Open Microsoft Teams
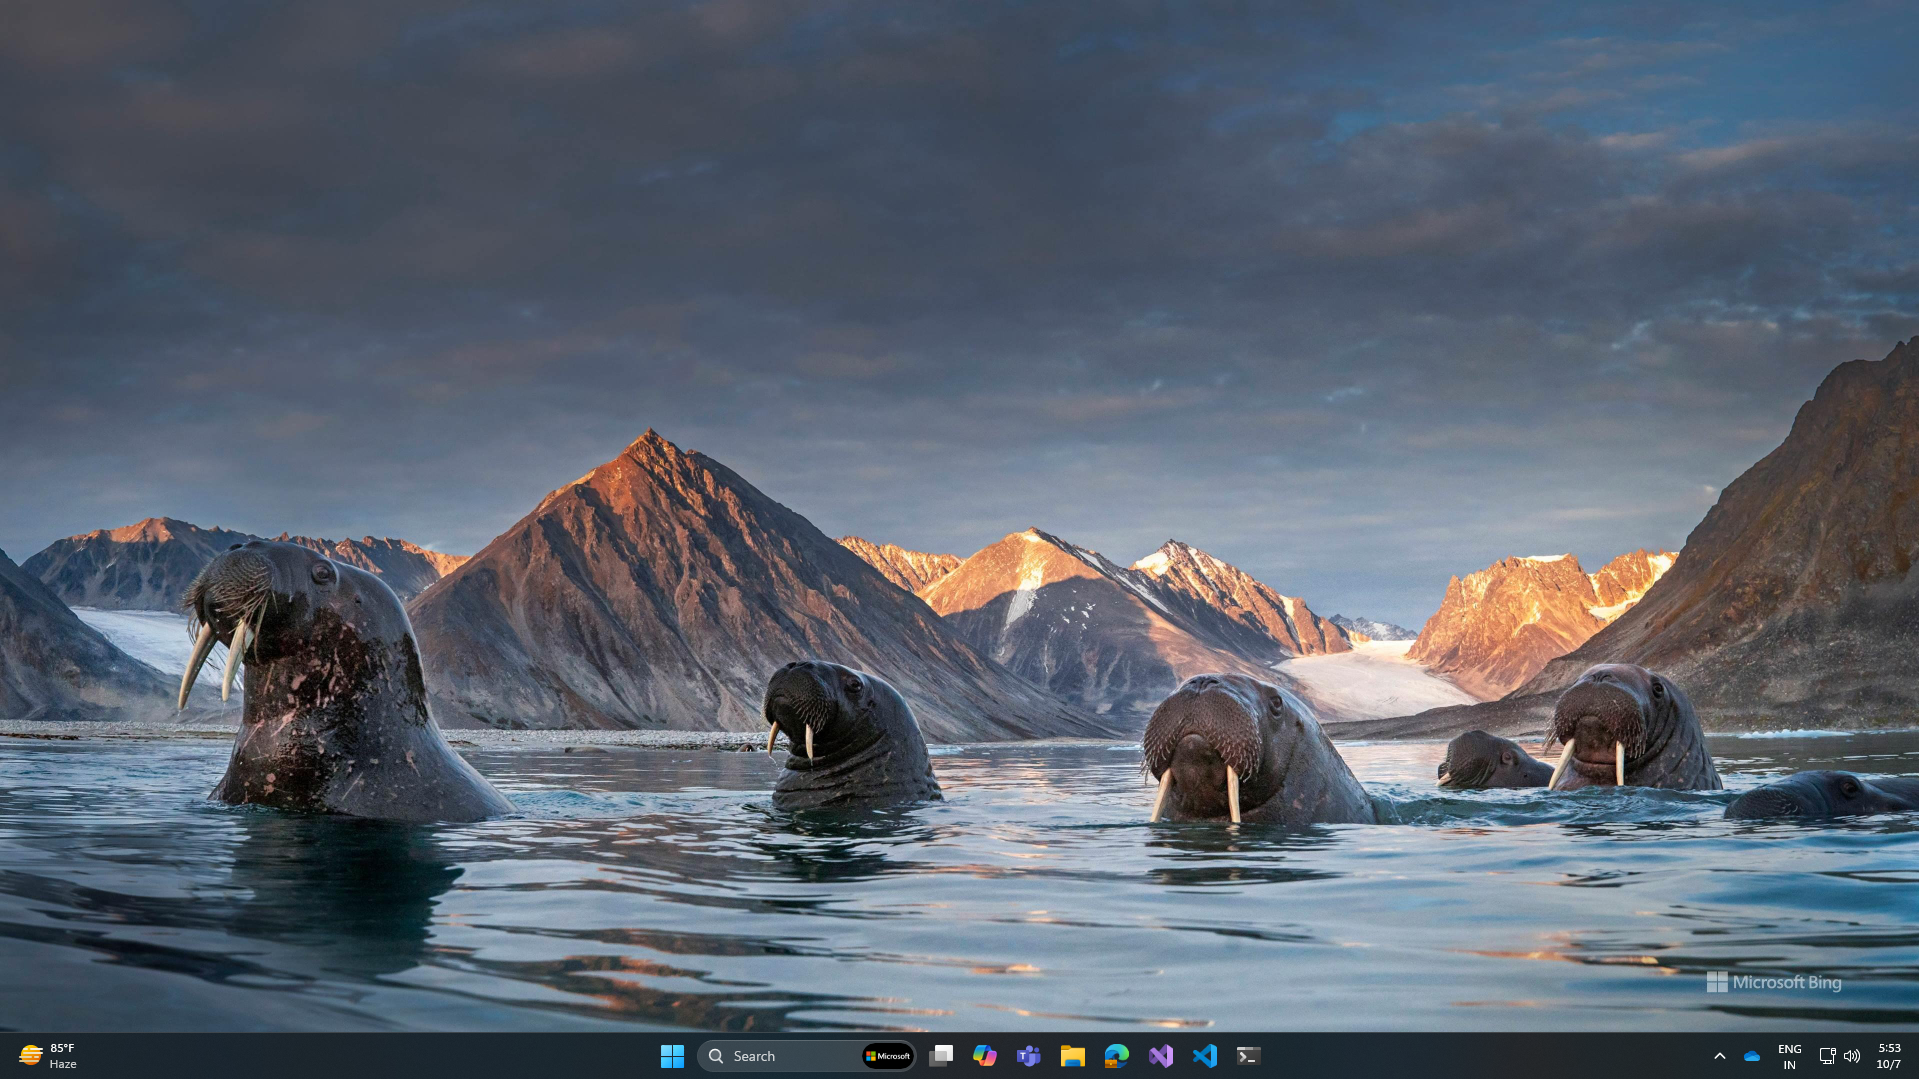This screenshot has height=1079, width=1919. point(1029,1055)
